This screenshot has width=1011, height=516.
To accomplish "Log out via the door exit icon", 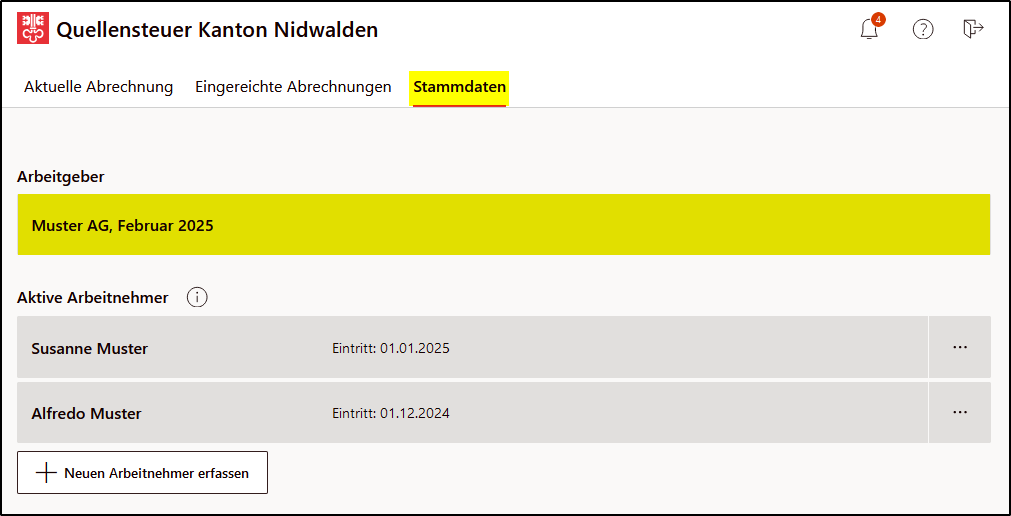I will [x=973, y=29].
